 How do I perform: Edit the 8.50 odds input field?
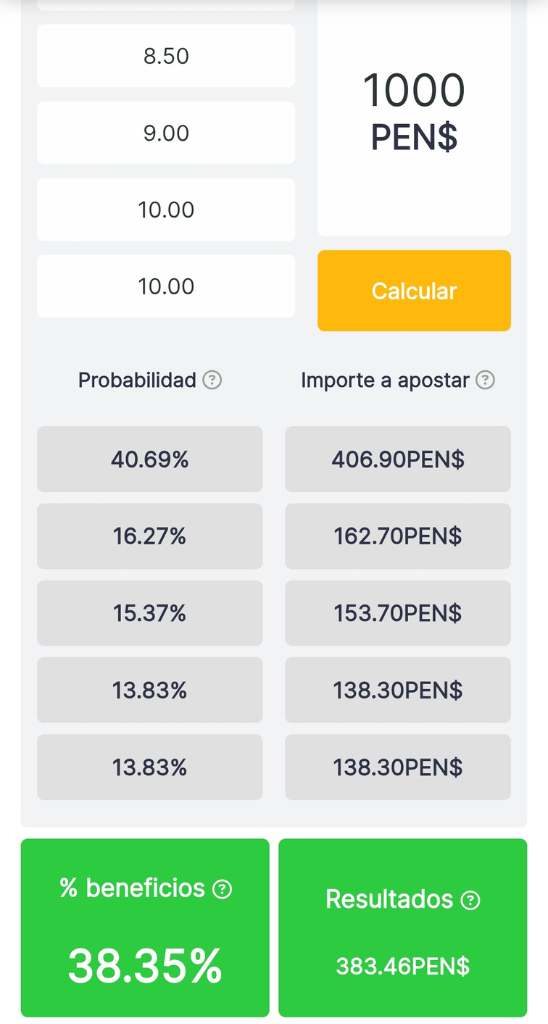pos(166,56)
